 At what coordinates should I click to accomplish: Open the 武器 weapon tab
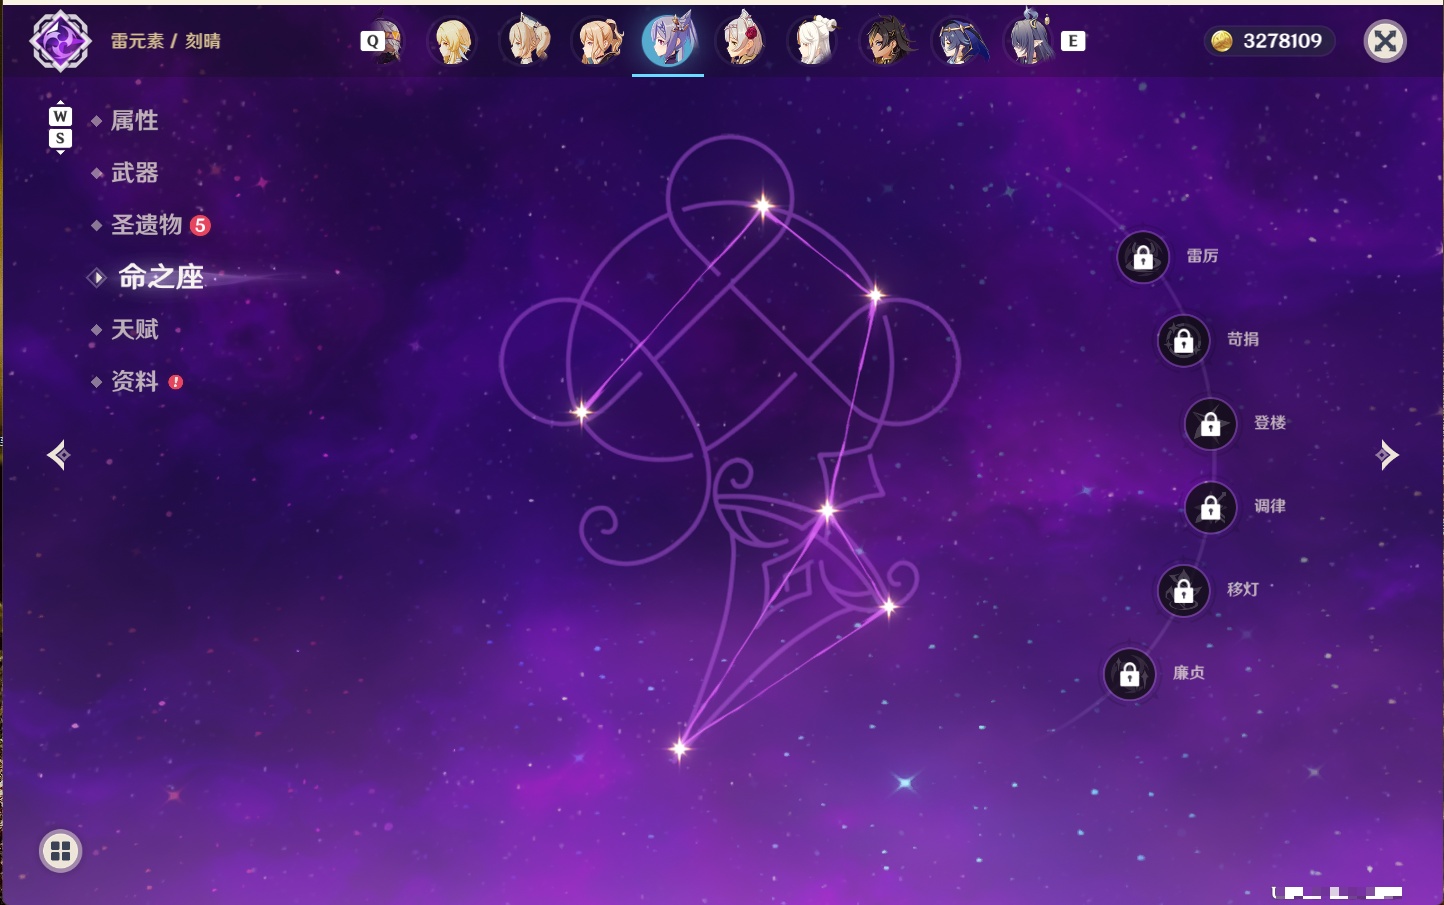(x=134, y=173)
